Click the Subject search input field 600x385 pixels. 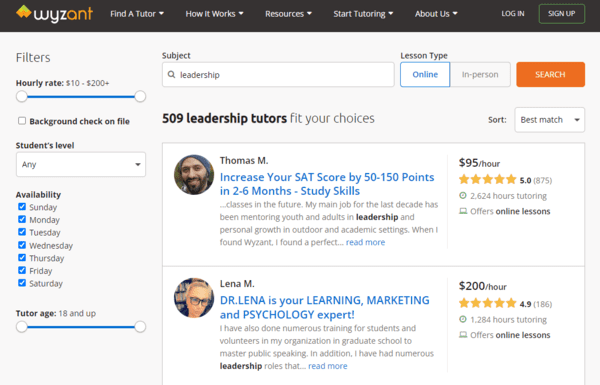(278, 75)
